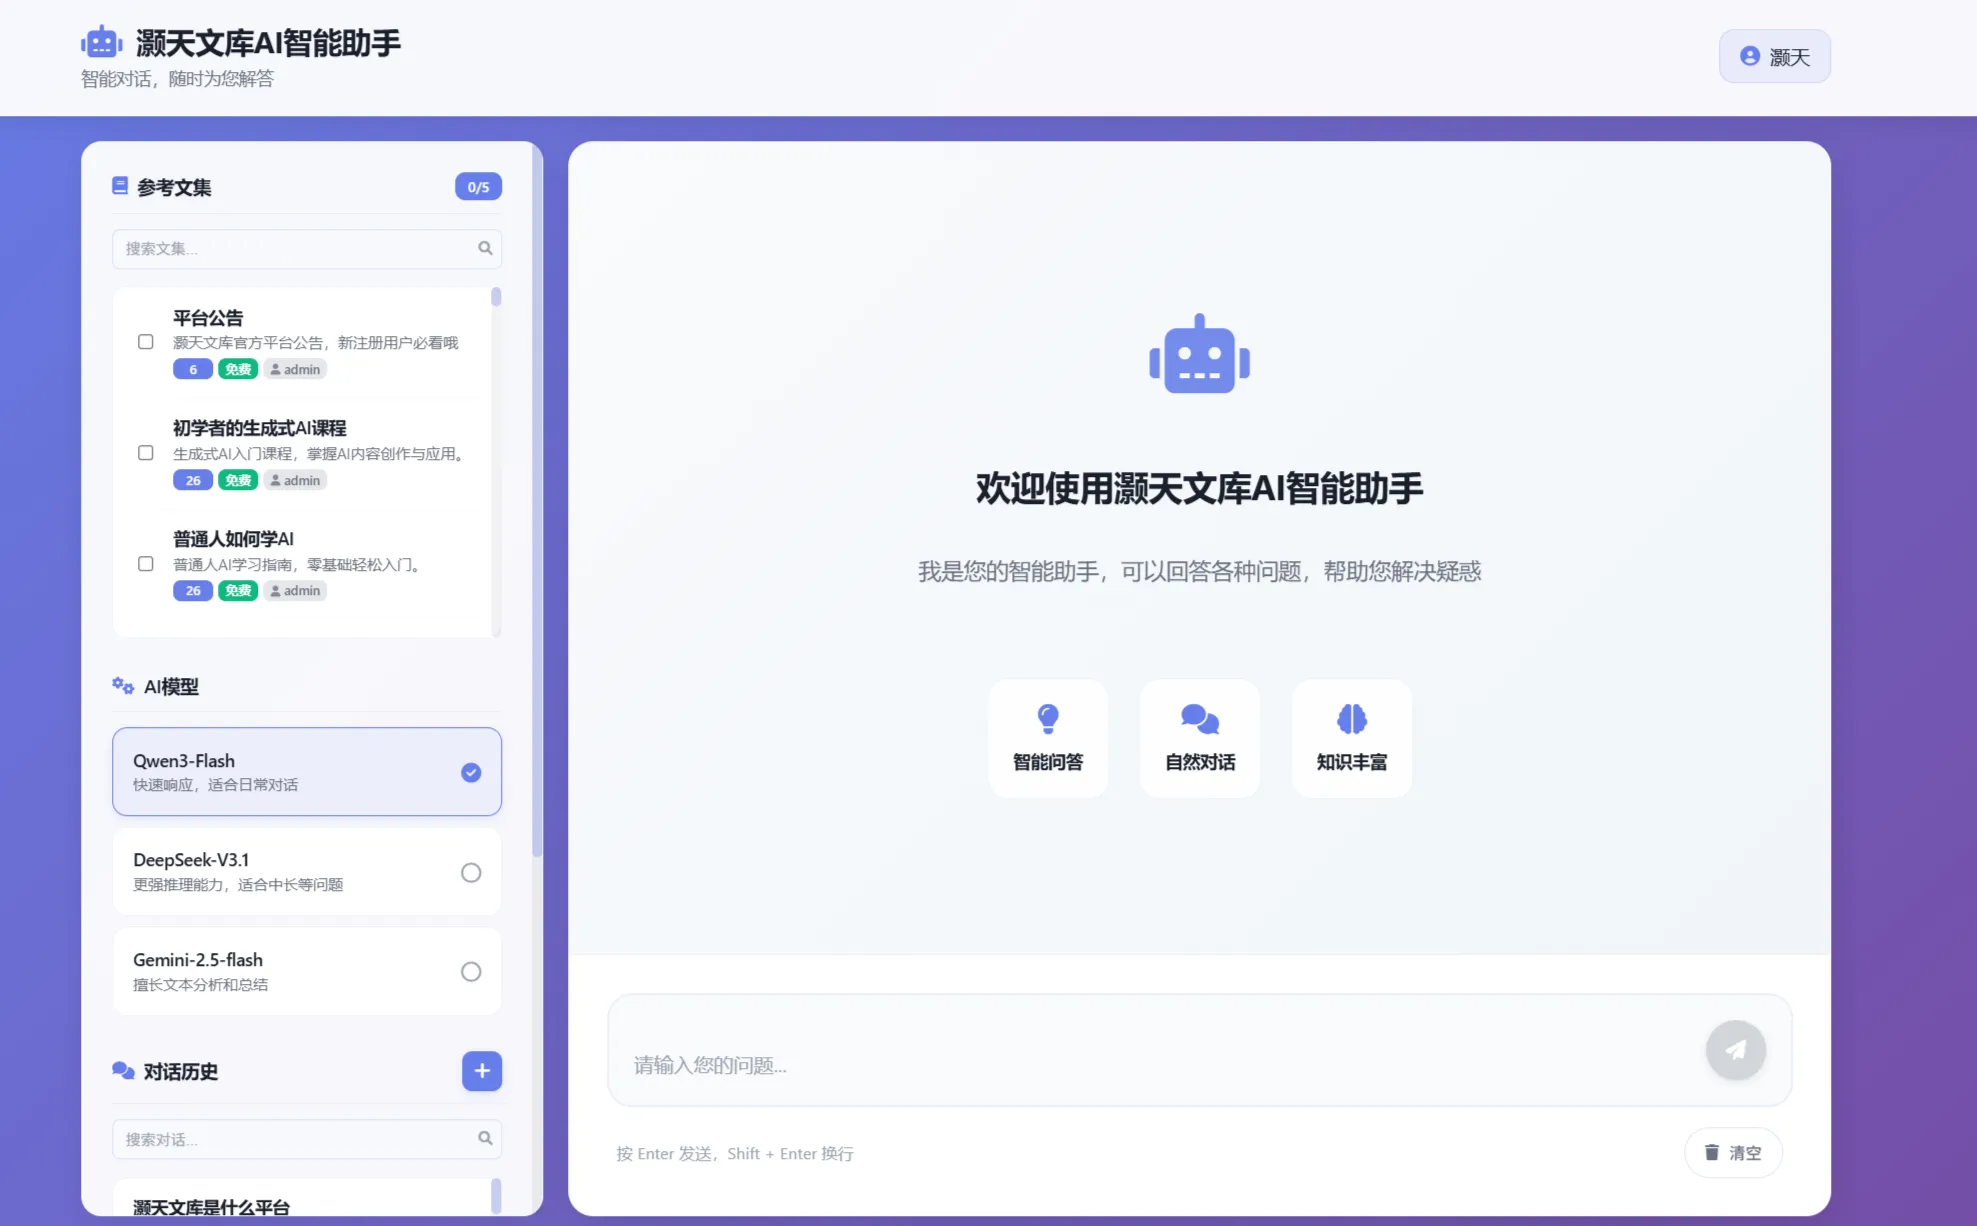Check the 普通人如何学AI checkbox
1977x1226 pixels.
[146, 563]
